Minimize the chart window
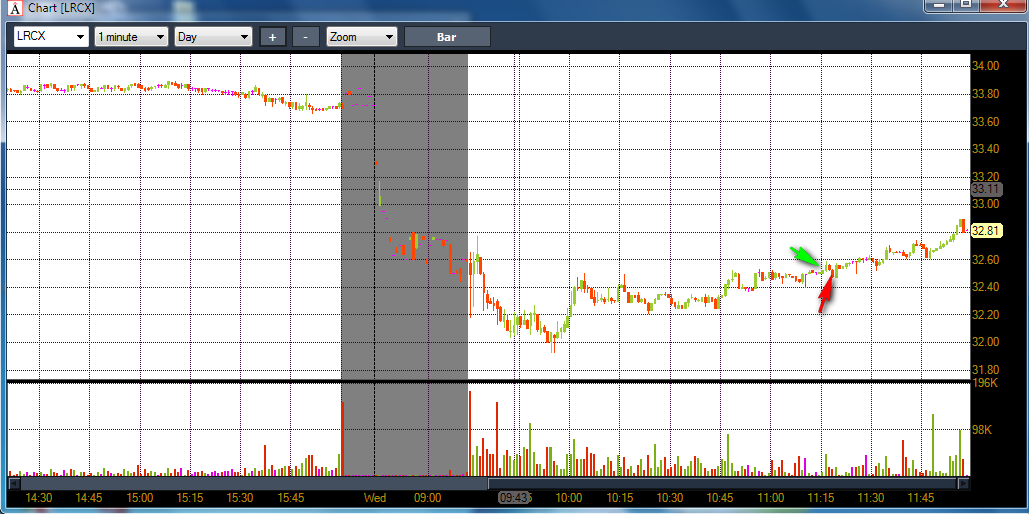1029x514 pixels. point(940,4)
